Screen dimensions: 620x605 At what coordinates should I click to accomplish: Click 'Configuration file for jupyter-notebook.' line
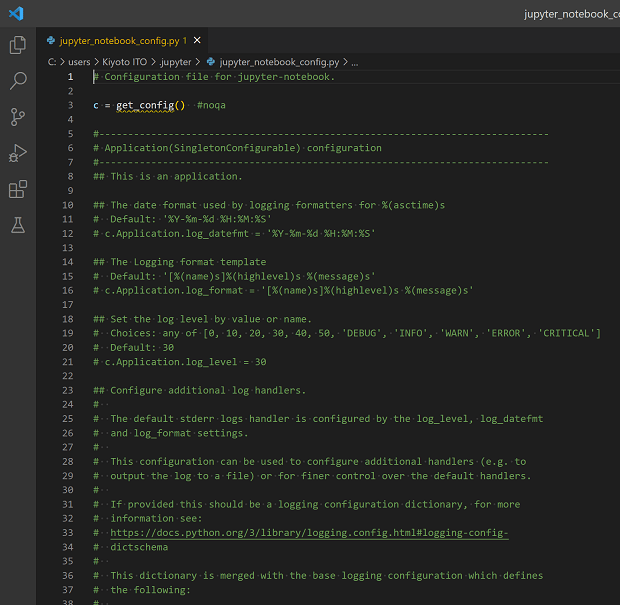(214, 77)
